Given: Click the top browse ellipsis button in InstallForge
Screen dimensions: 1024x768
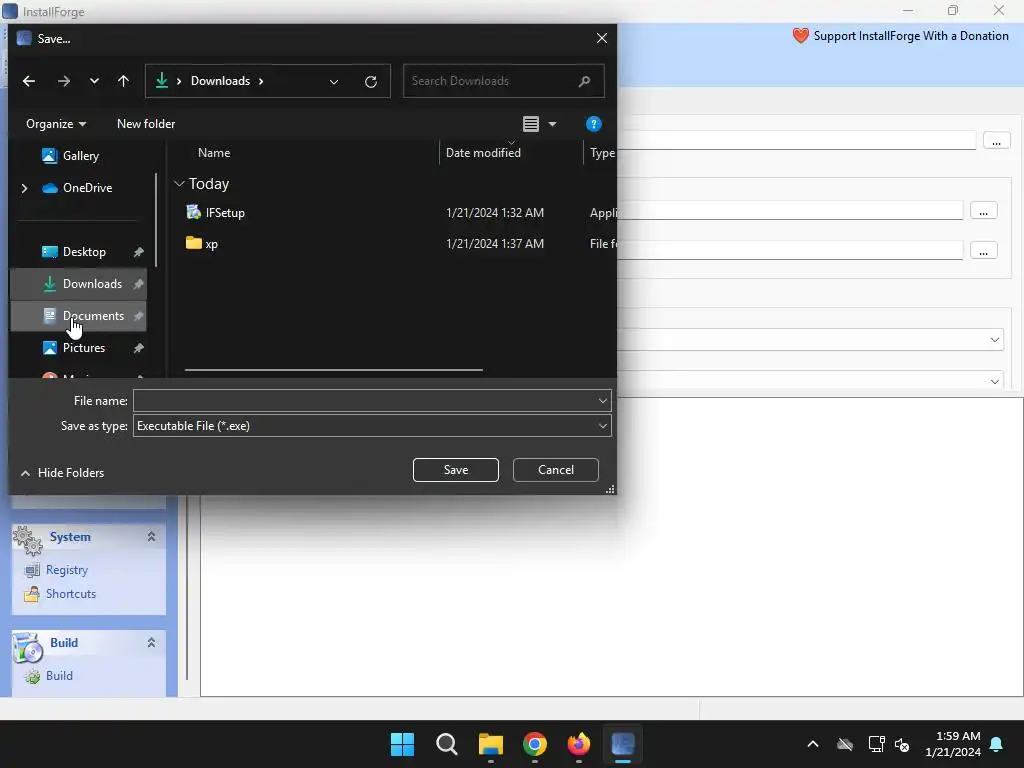Looking at the screenshot, I should click(997, 140).
